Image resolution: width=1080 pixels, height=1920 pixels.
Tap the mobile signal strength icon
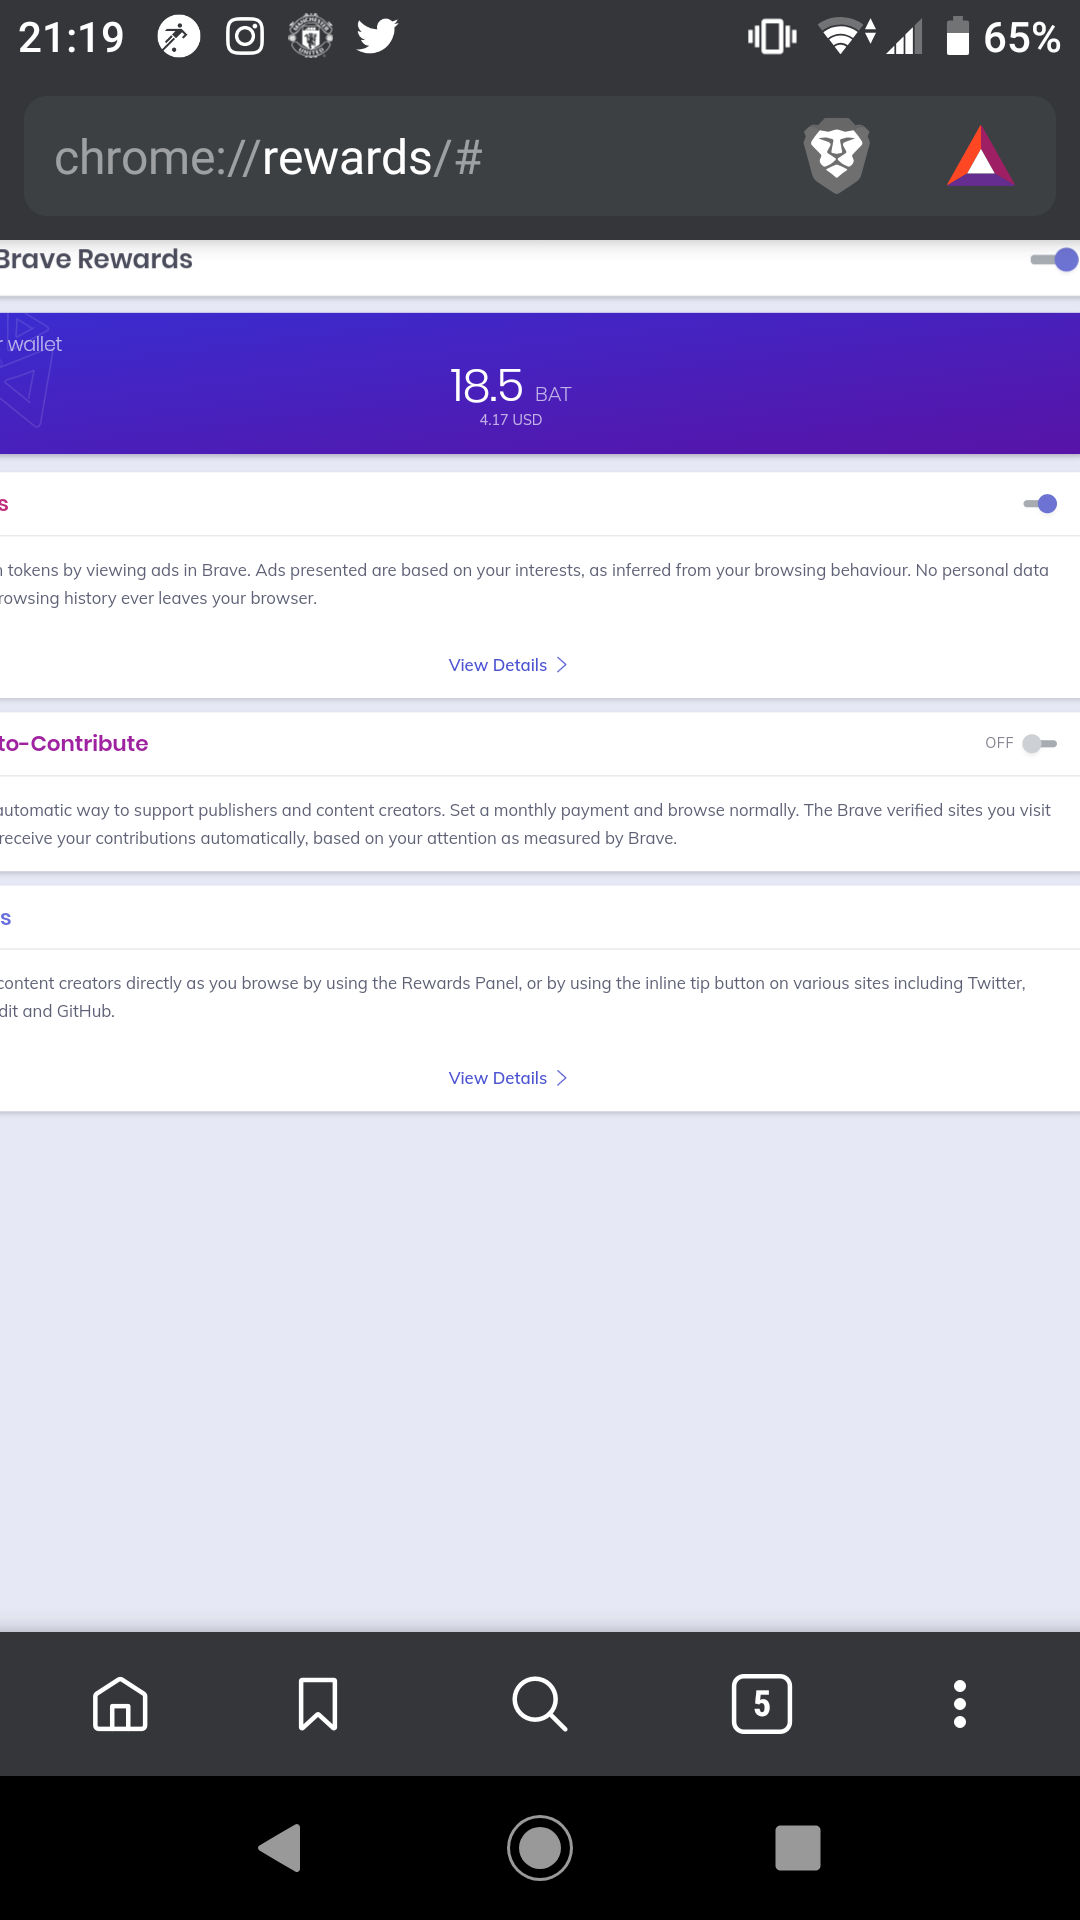(905, 38)
